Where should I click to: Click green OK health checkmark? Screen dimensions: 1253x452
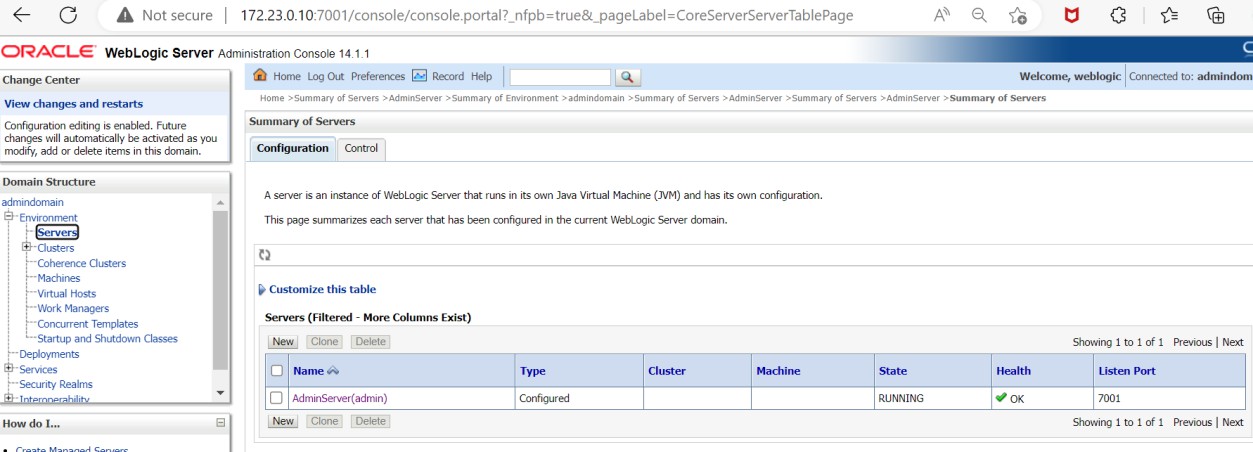click(1001, 397)
